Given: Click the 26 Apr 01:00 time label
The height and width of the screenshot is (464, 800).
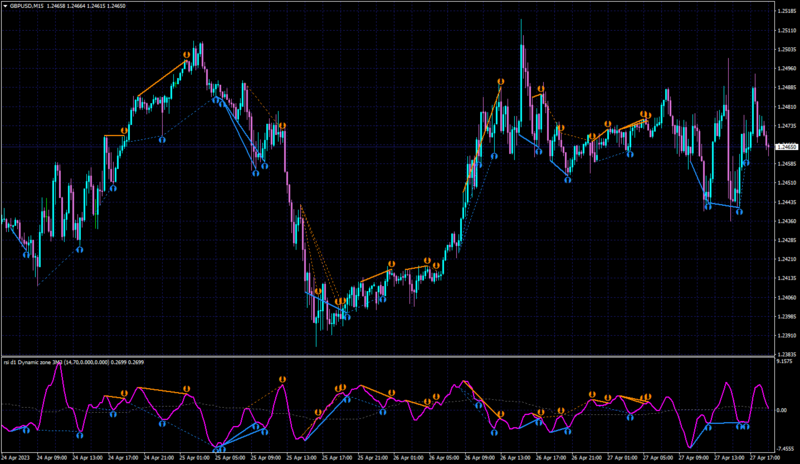Looking at the screenshot, I should pyautogui.click(x=409, y=458).
